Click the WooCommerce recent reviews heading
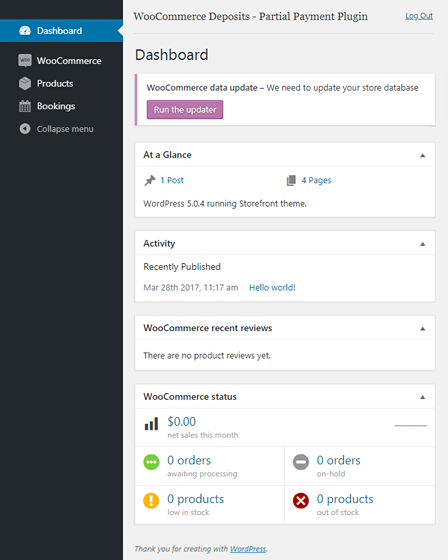The width and height of the screenshot is (448, 560). coord(208,328)
